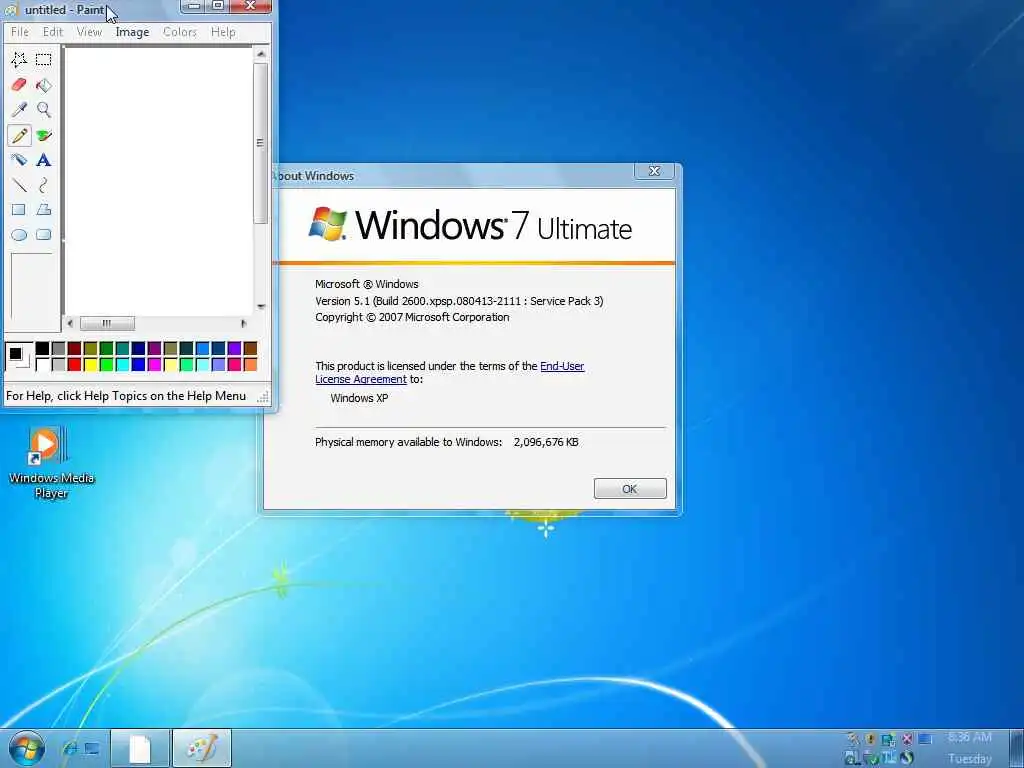
Task: Click the Paint vertical scrollbar thumb
Action: point(261,143)
